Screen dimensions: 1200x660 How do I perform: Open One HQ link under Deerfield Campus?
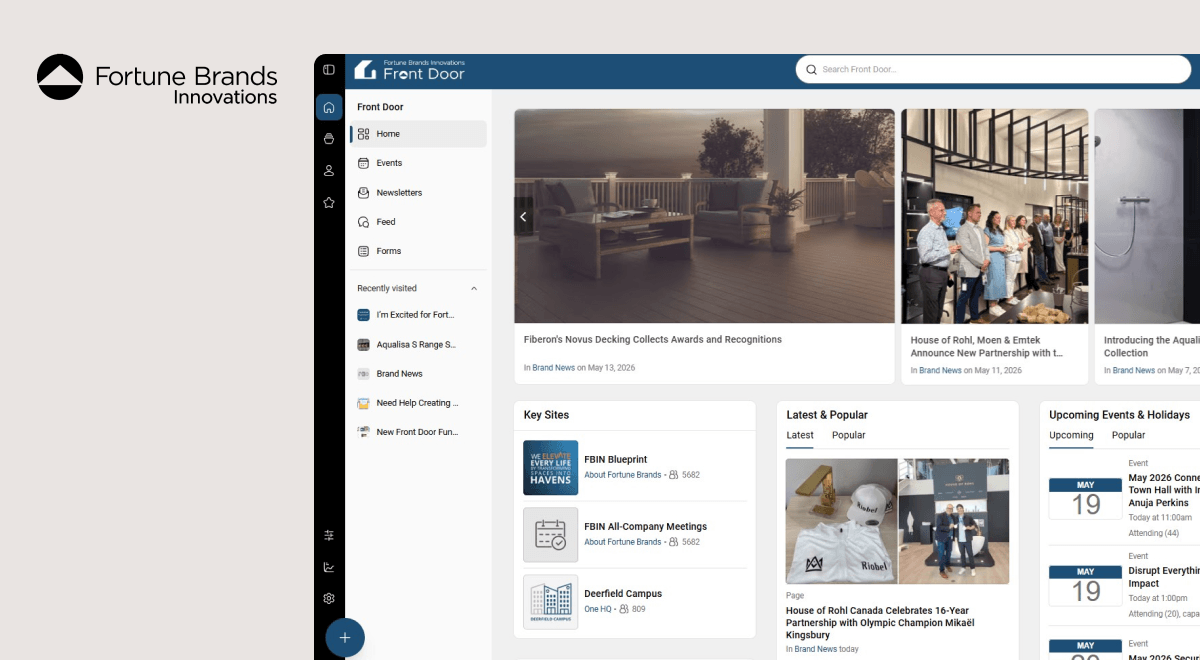[x=597, y=609]
